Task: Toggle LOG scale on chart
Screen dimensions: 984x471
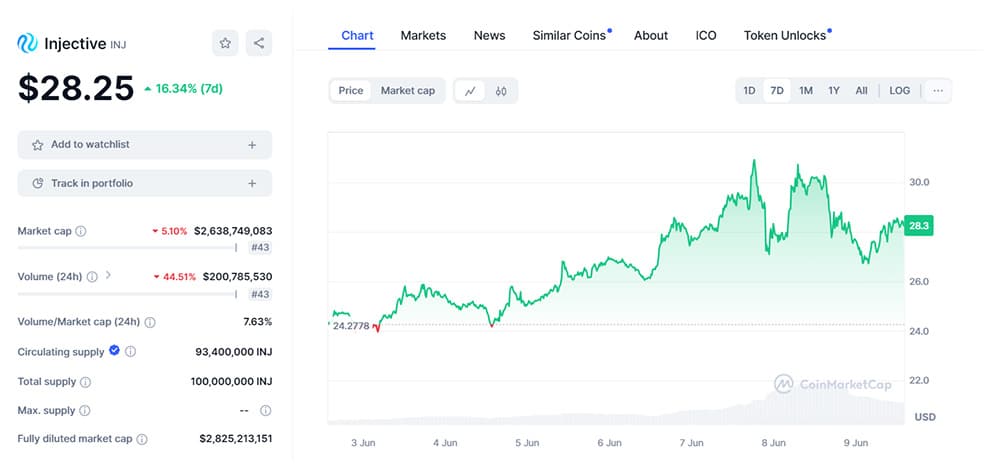Action: click(899, 91)
